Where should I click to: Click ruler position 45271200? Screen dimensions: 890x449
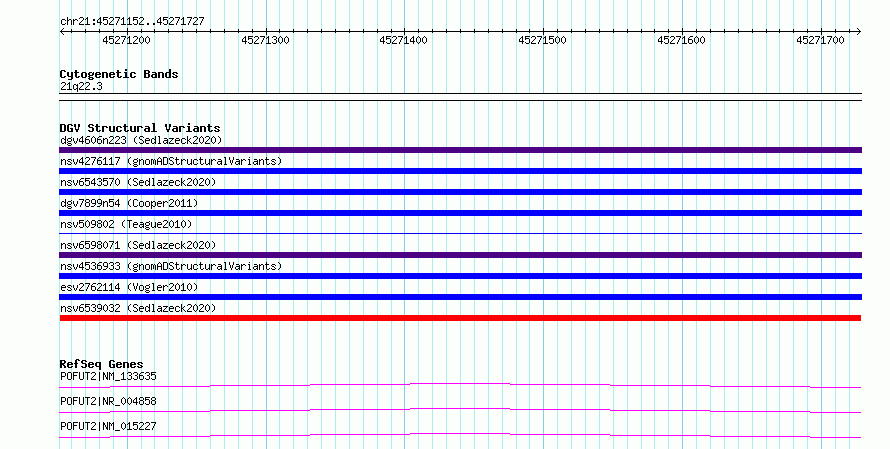coord(127,40)
